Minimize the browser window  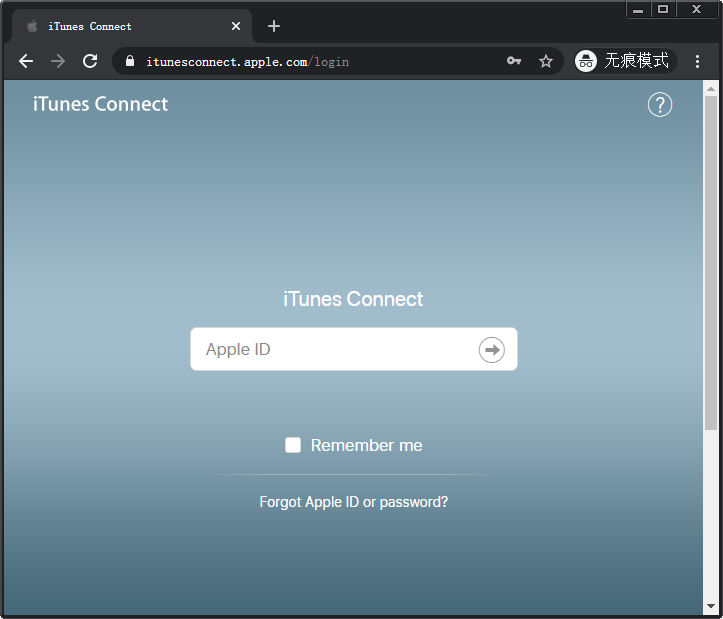coord(638,9)
